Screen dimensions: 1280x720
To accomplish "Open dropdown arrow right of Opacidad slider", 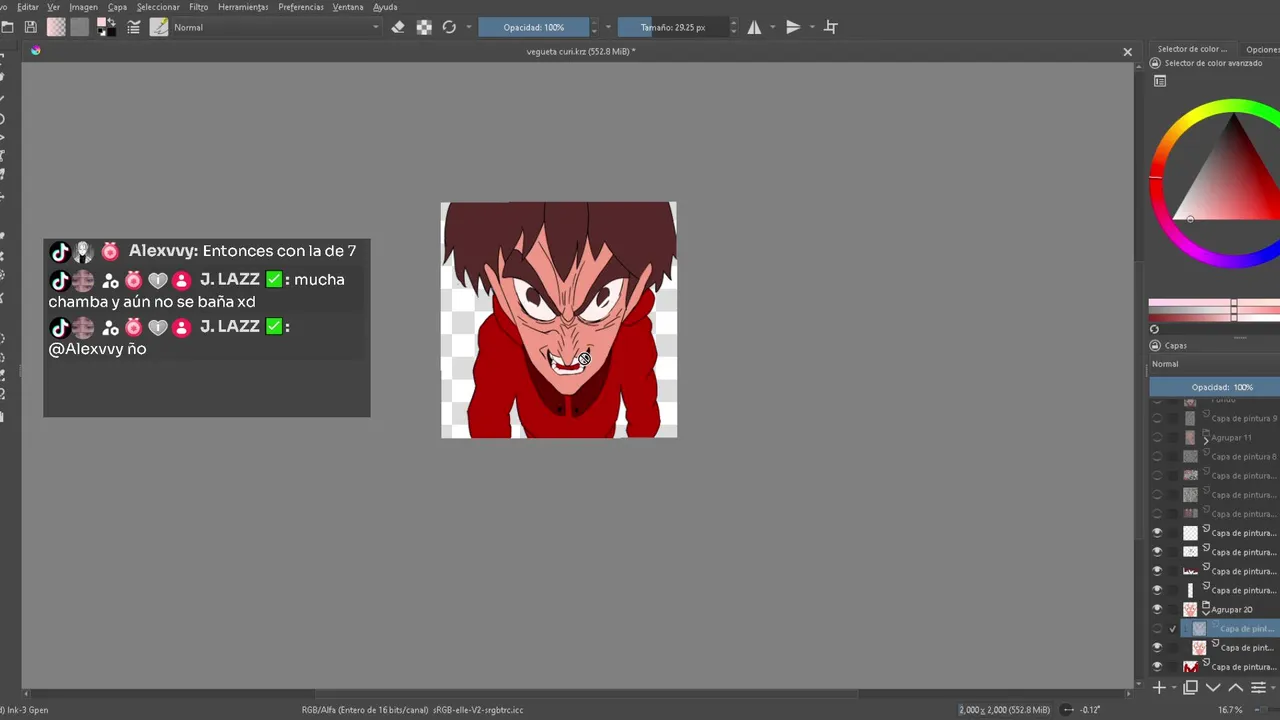I will (608, 27).
